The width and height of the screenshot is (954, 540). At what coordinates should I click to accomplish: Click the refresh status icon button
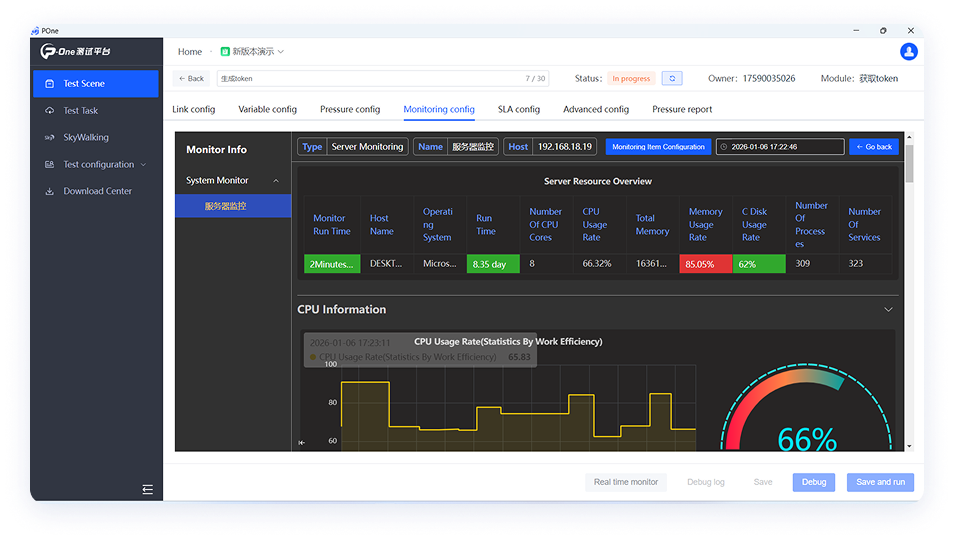[x=672, y=78]
